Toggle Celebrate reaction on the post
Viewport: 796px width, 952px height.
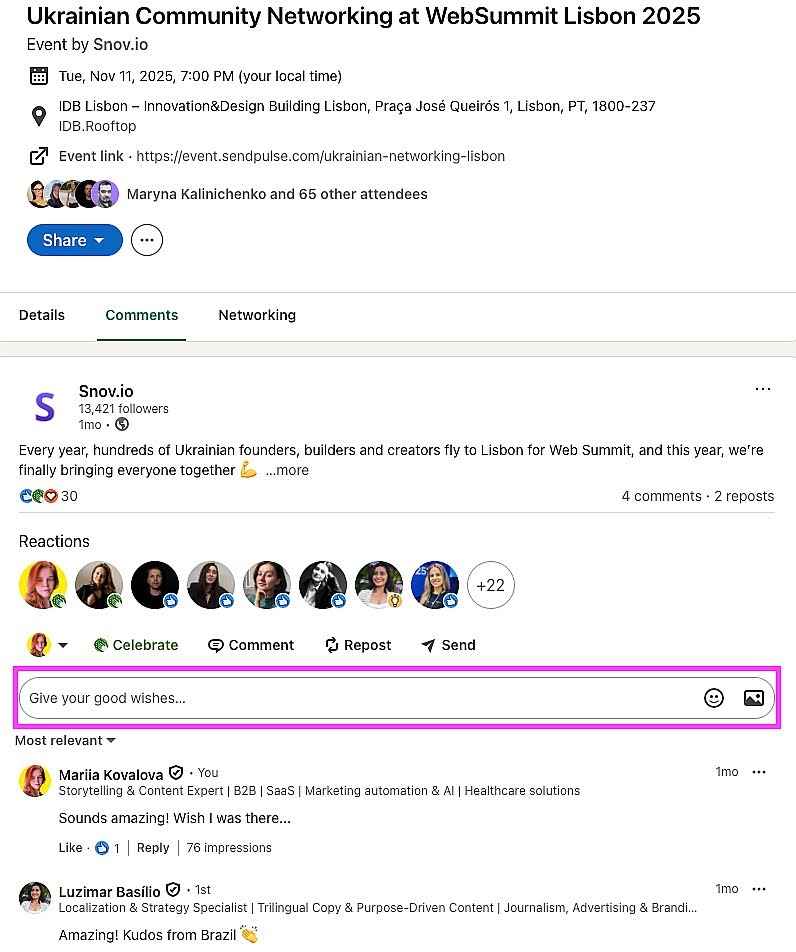[135, 645]
